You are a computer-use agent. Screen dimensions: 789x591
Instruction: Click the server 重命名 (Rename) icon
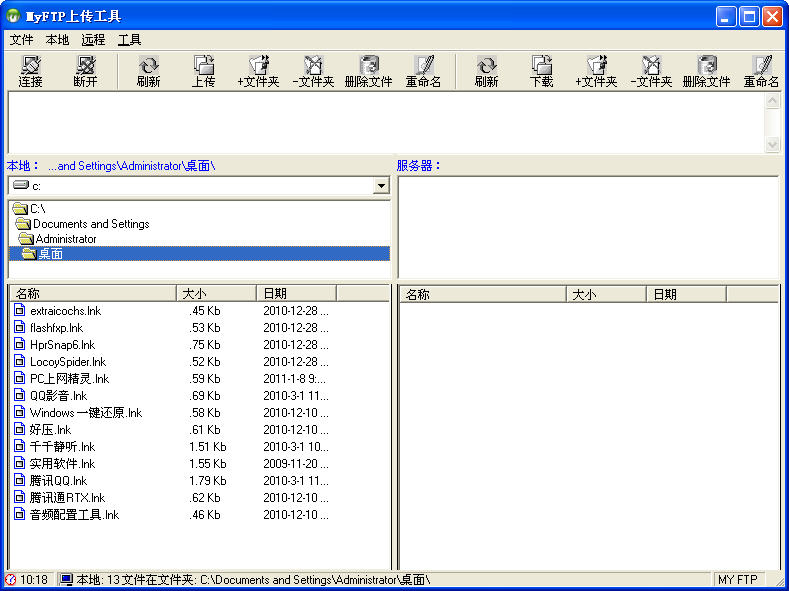(761, 71)
